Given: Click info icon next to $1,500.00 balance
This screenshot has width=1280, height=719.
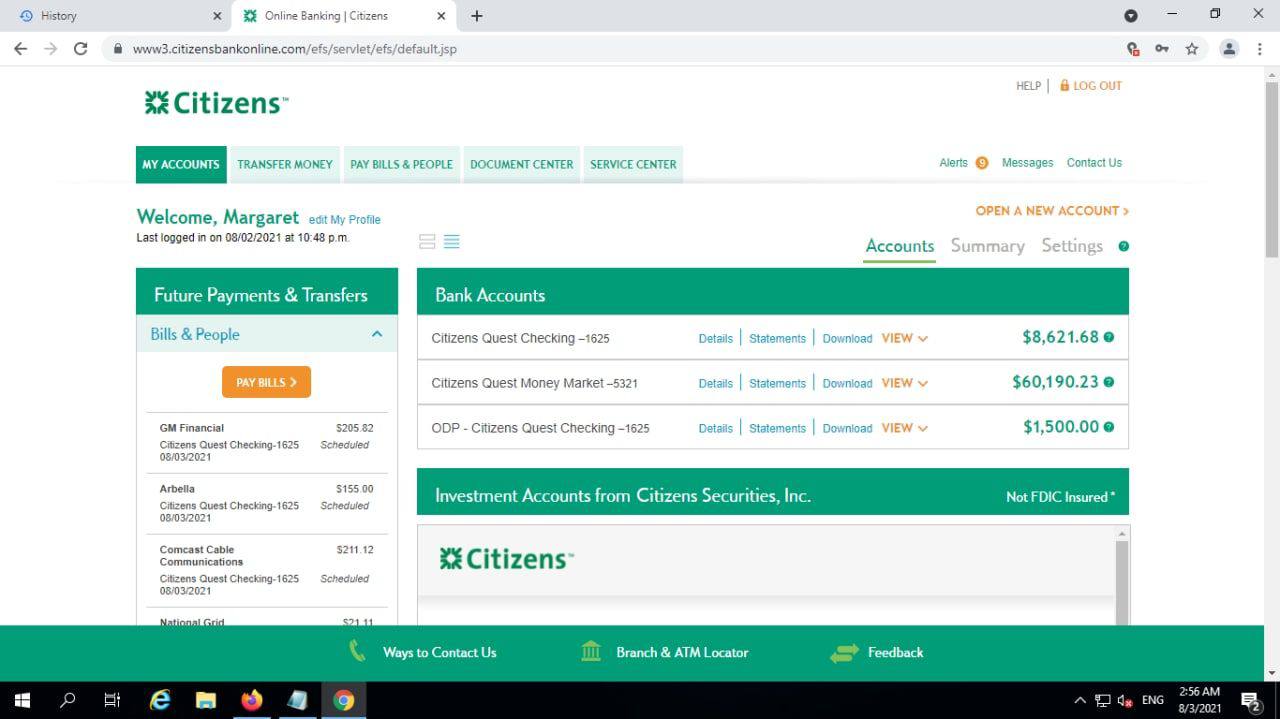Looking at the screenshot, I should coord(1108,427).
